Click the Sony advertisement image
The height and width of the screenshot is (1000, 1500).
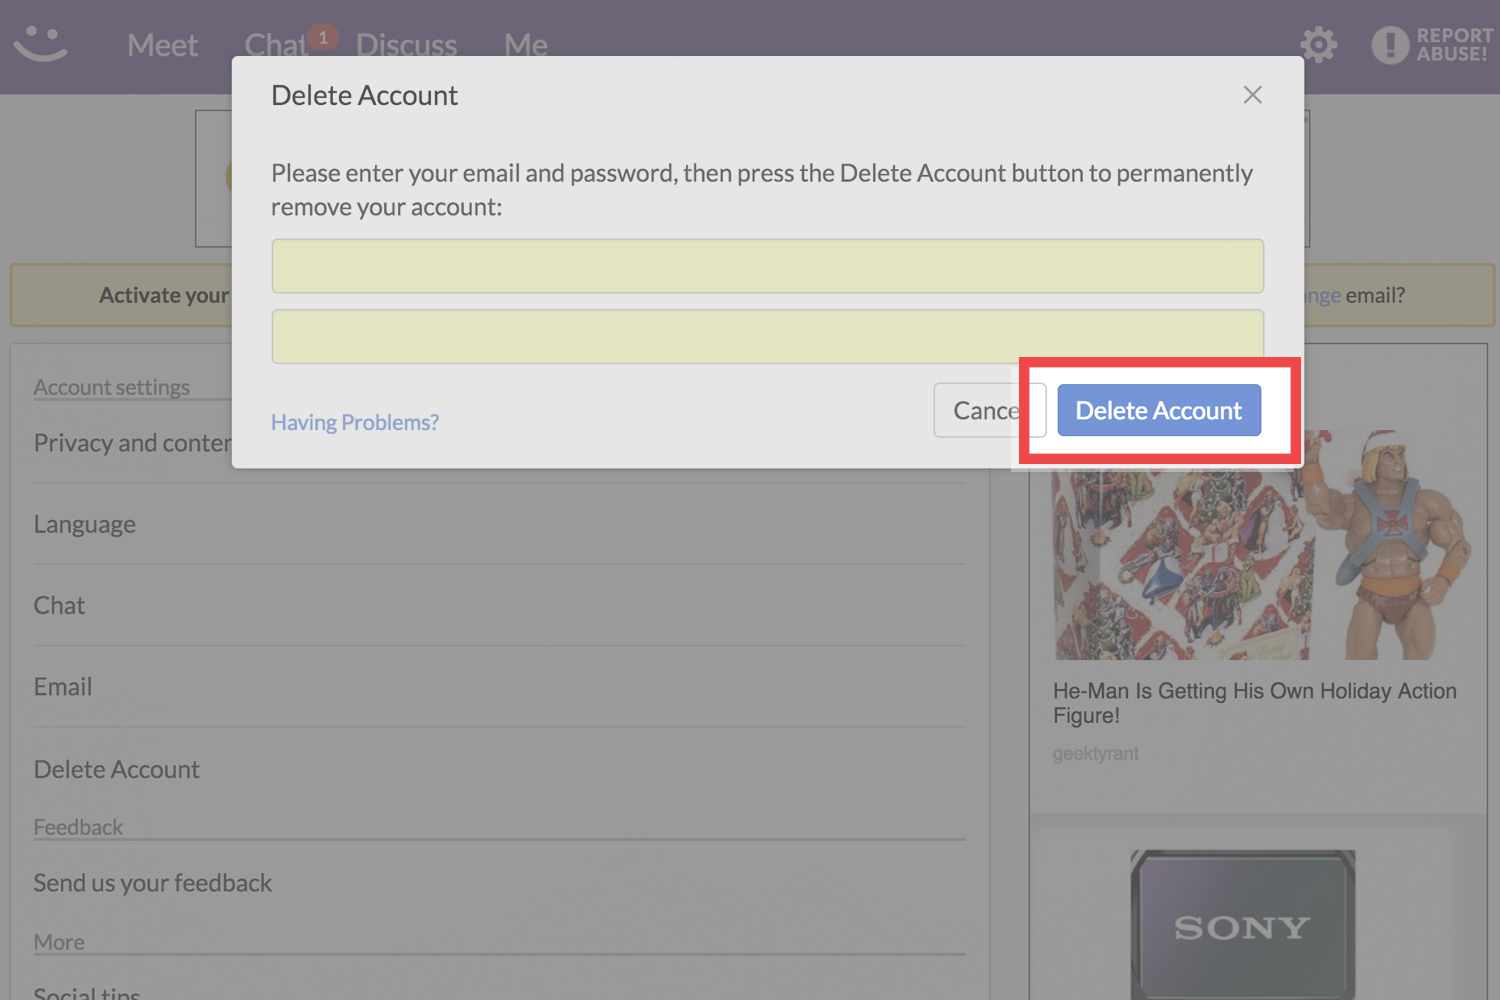point(1242,925)
